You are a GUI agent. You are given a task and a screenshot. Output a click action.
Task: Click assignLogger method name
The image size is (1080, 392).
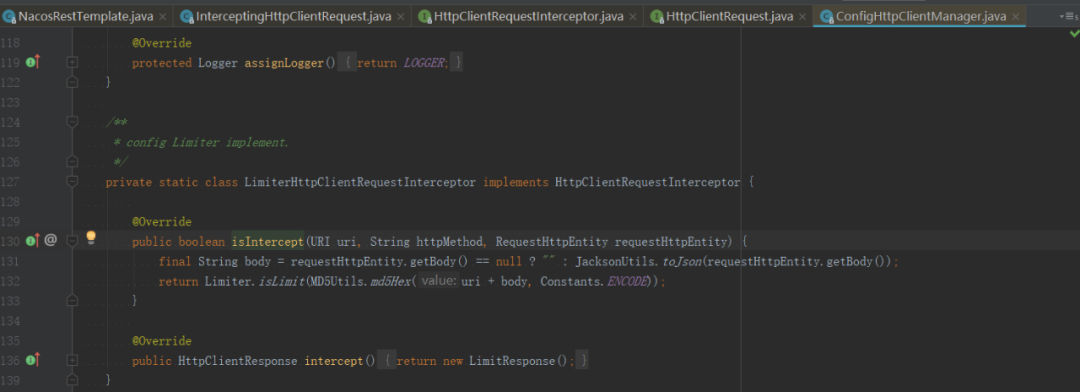[x=284, y=63]
